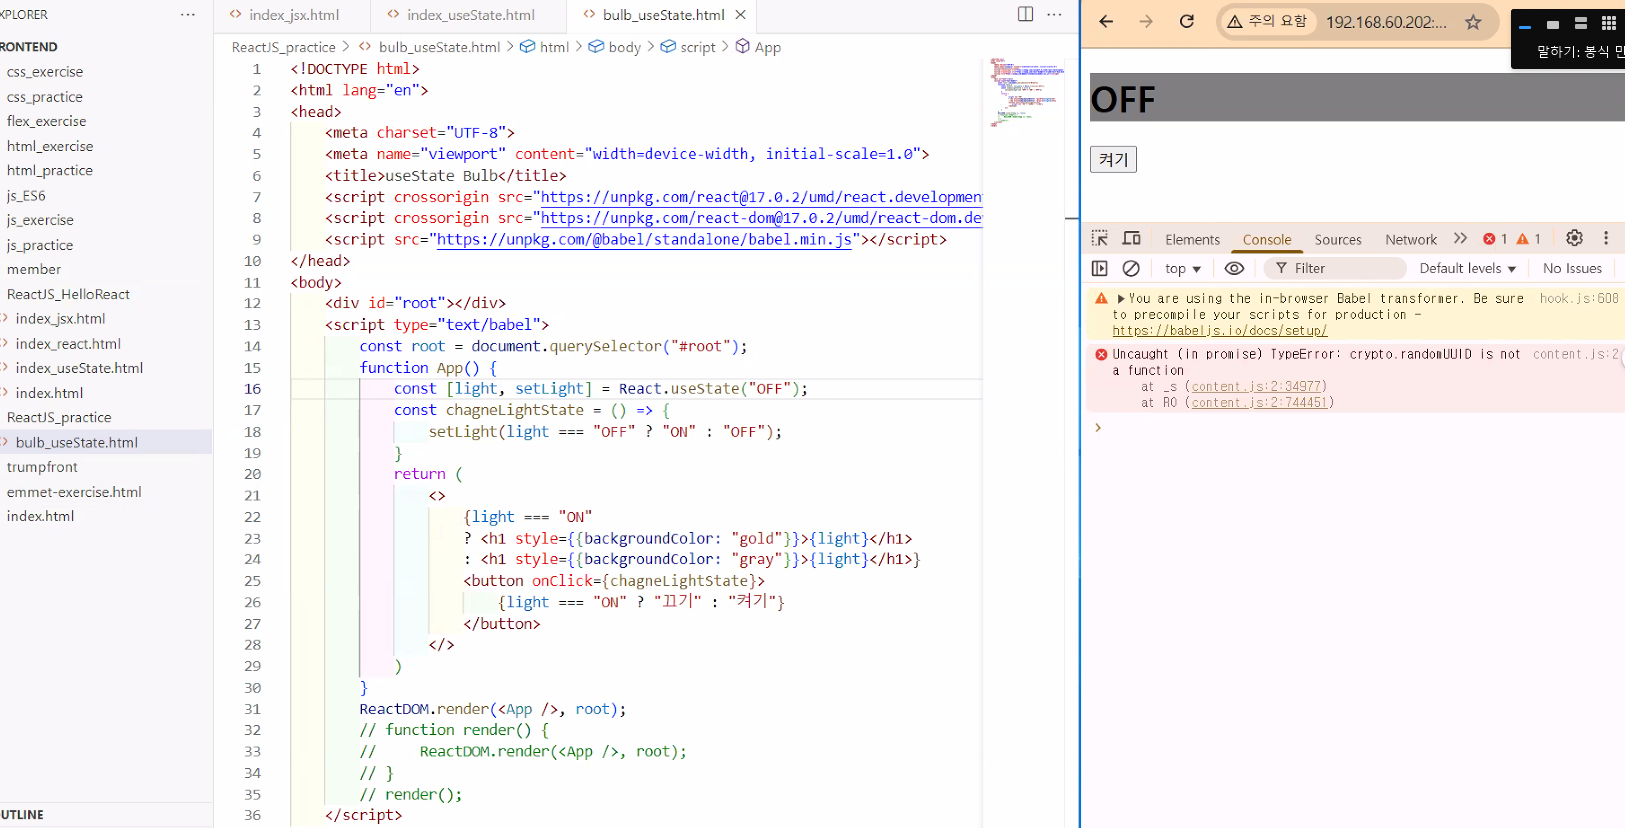Open the babeljs.io/docs/setup link
This screenshot has width=1625, height=828.
point(1220,331)
